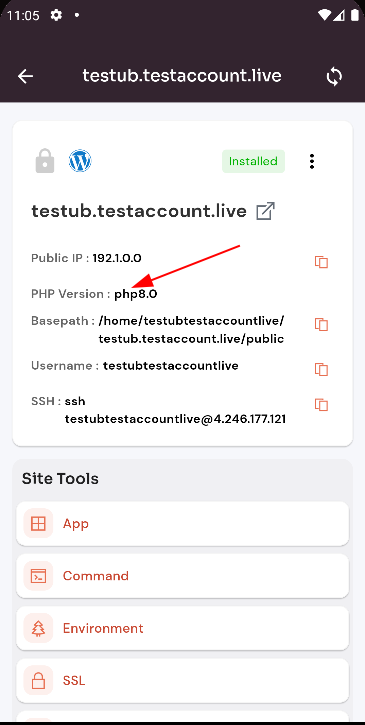Open the App site tool
The height and width of the screenshot is (725, 365).
(182, 524)
